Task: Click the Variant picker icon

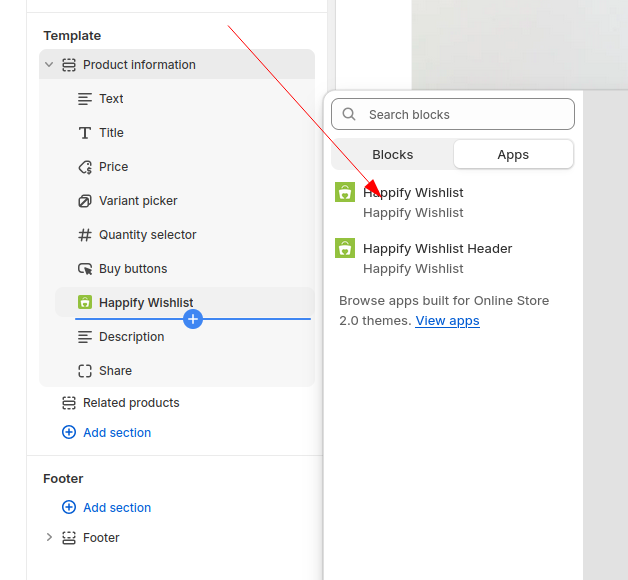Action: (x=85, y=201)
